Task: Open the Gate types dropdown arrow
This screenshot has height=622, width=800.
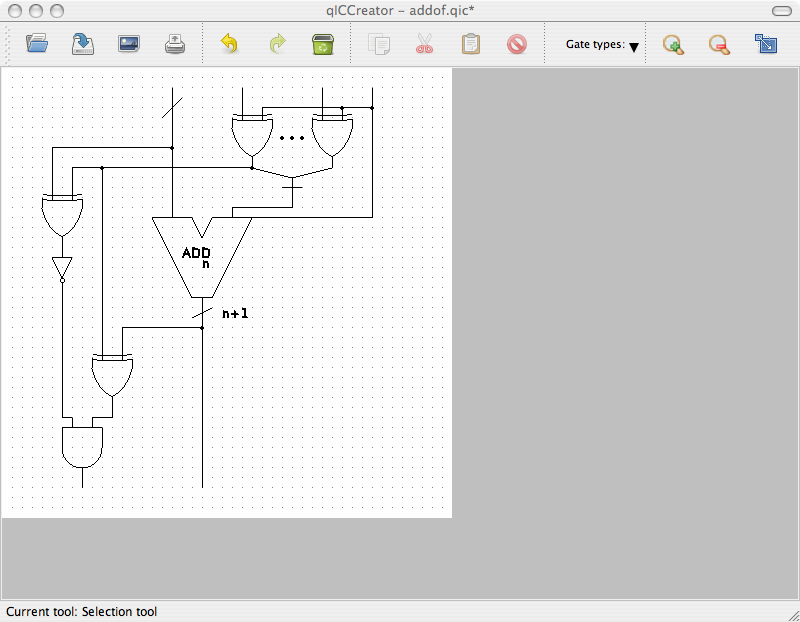Action: tap(634, 47)
